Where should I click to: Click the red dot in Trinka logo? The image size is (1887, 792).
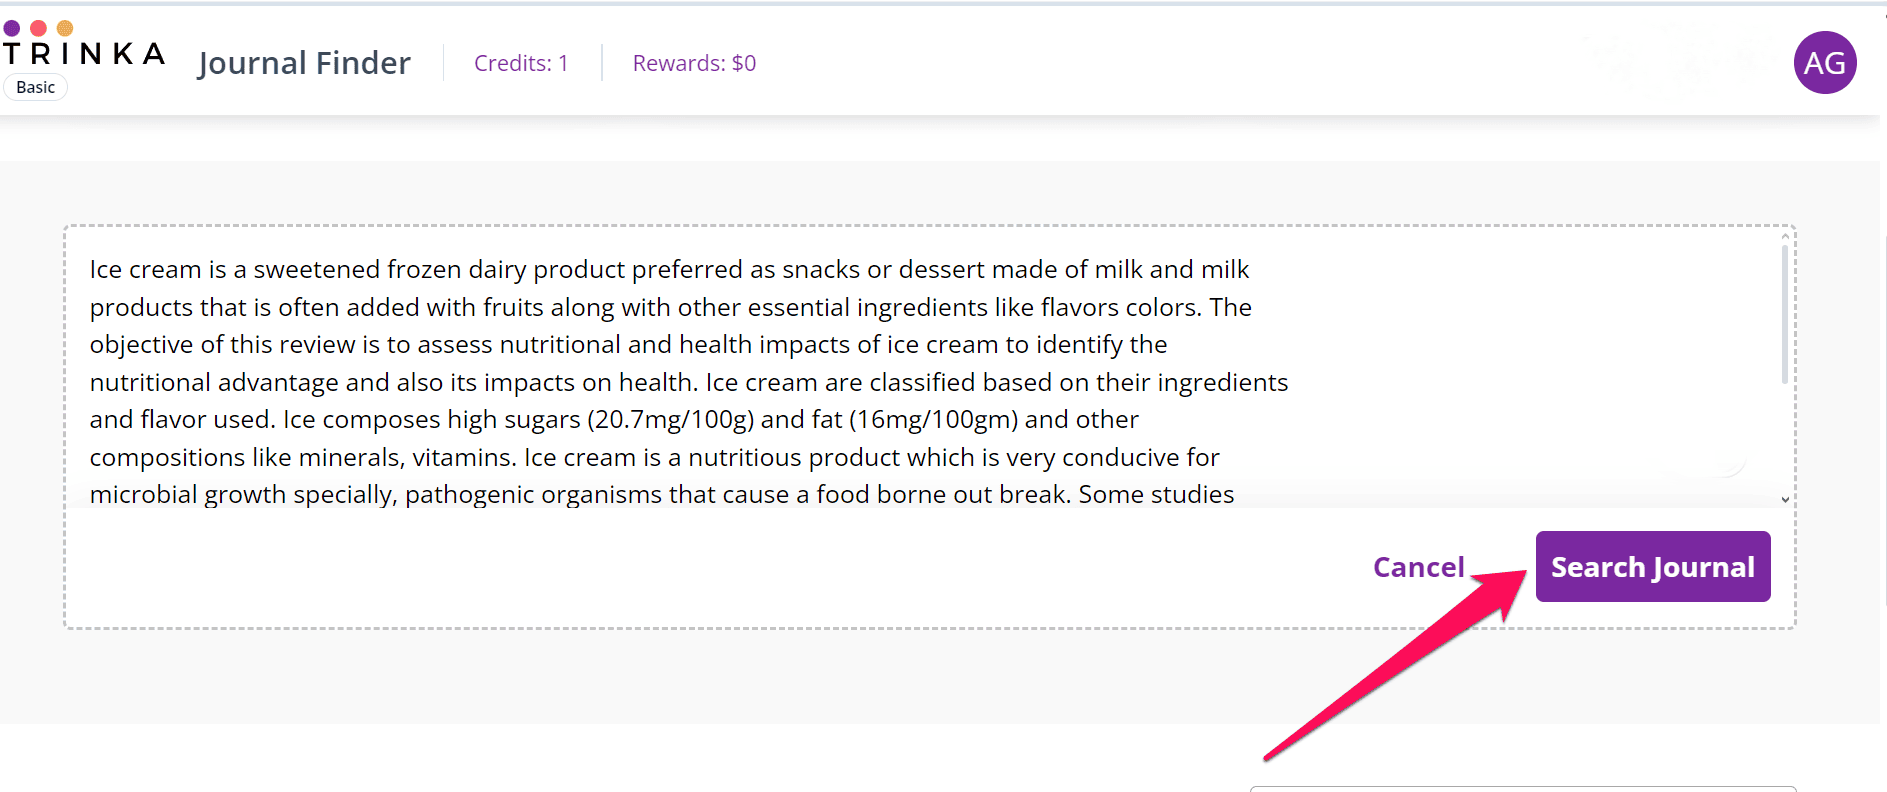click(x=39, y=28)
